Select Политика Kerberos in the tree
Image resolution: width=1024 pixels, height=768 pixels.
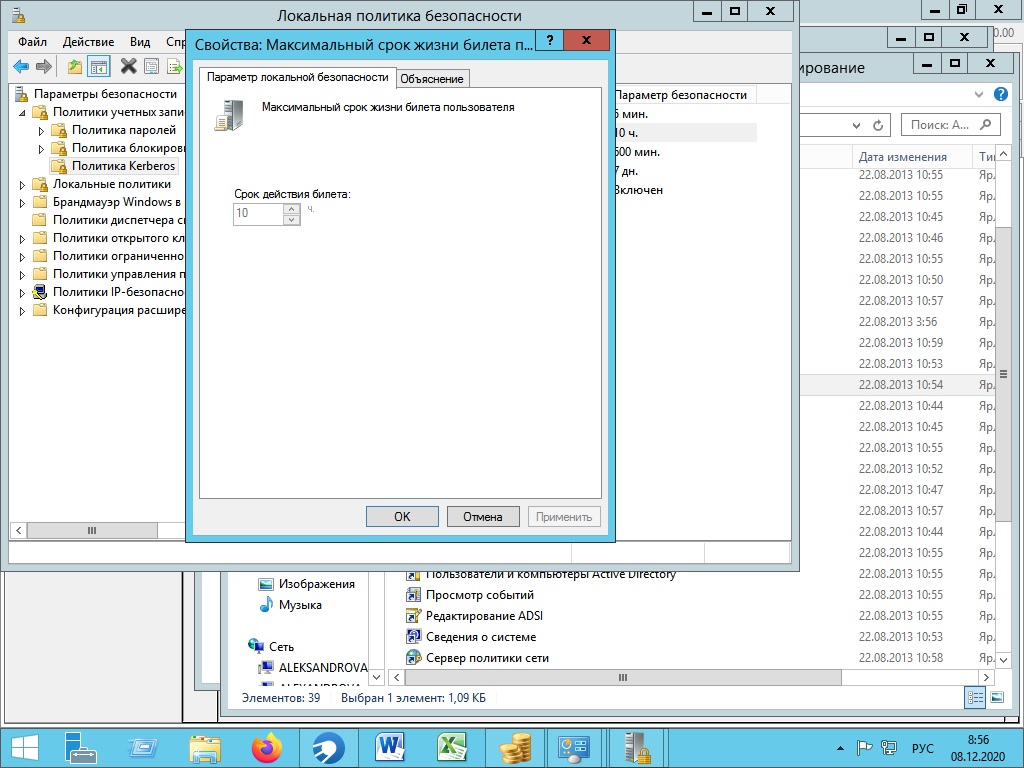coord(122,166)
